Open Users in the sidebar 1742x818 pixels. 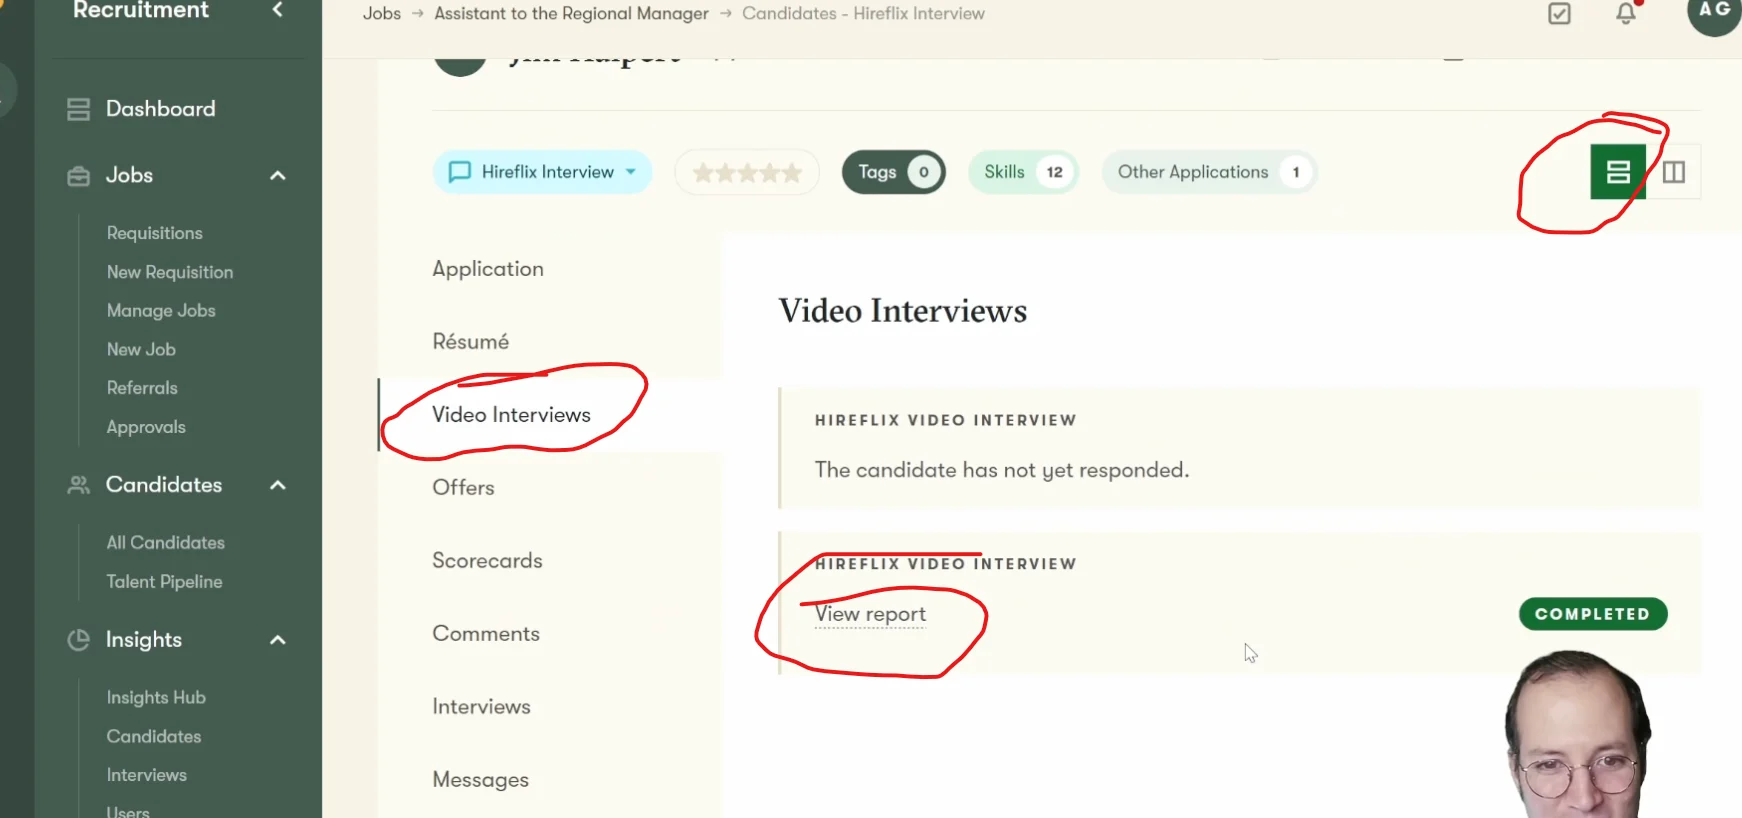tap(128, 811)
